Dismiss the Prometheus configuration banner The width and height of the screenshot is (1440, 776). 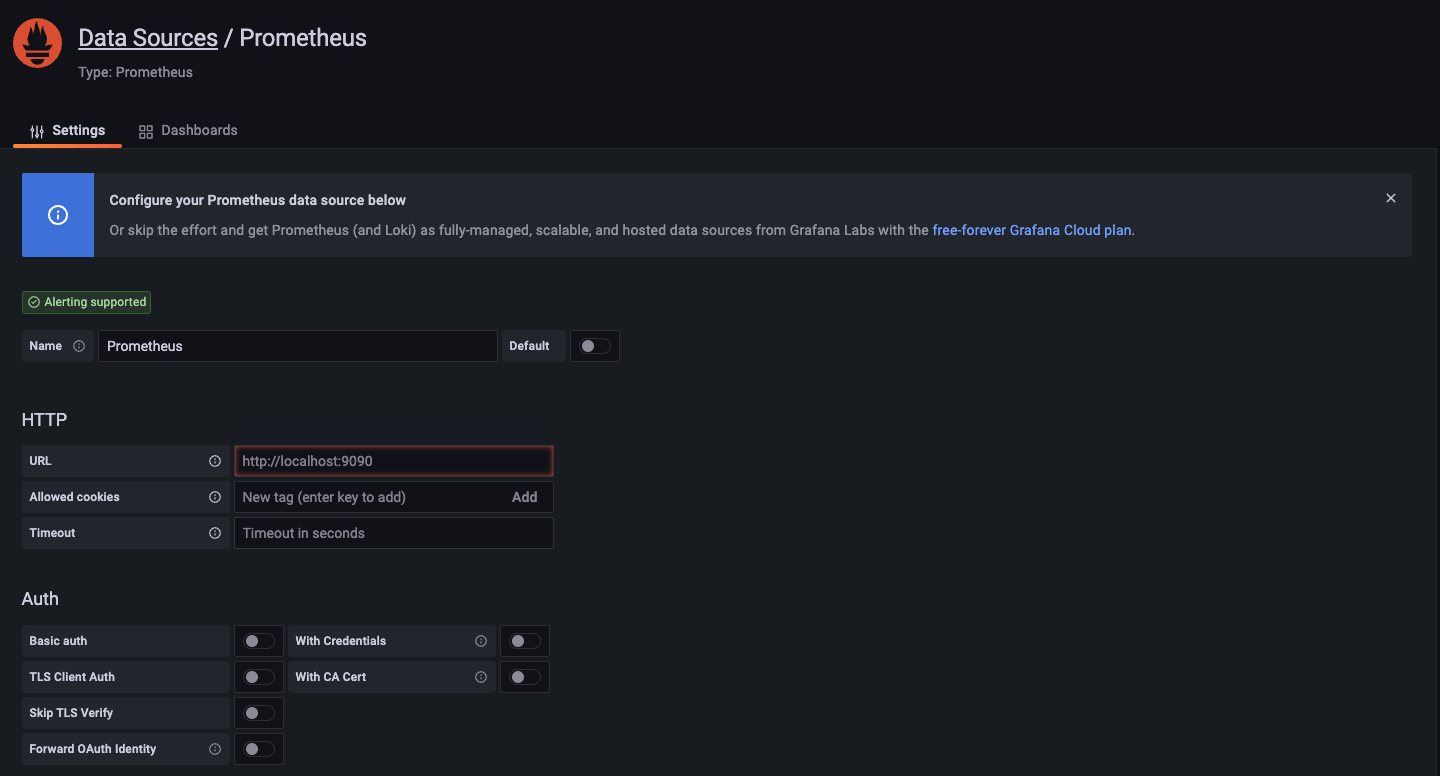click(1390, 198)
